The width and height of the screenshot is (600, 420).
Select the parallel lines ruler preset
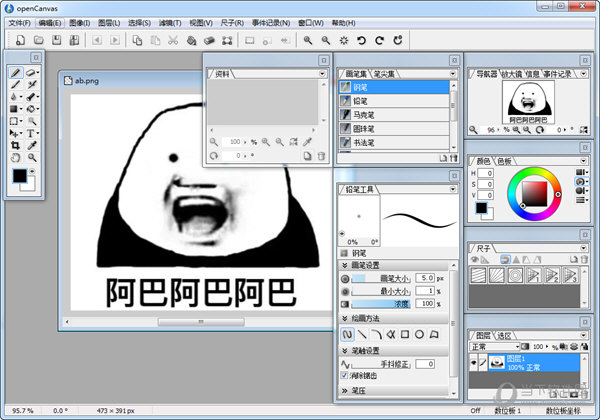pyautogui.click(x=478, y=275)
